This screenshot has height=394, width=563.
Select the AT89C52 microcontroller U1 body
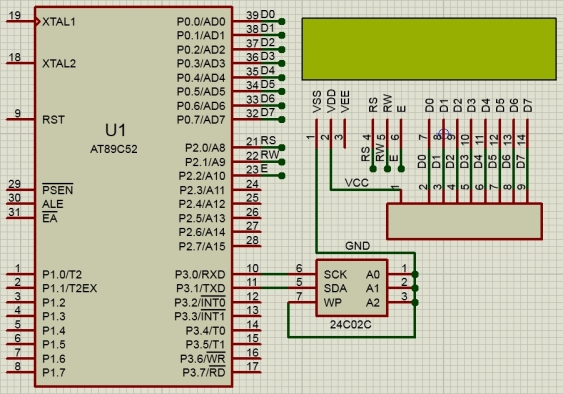coord(134,196)
